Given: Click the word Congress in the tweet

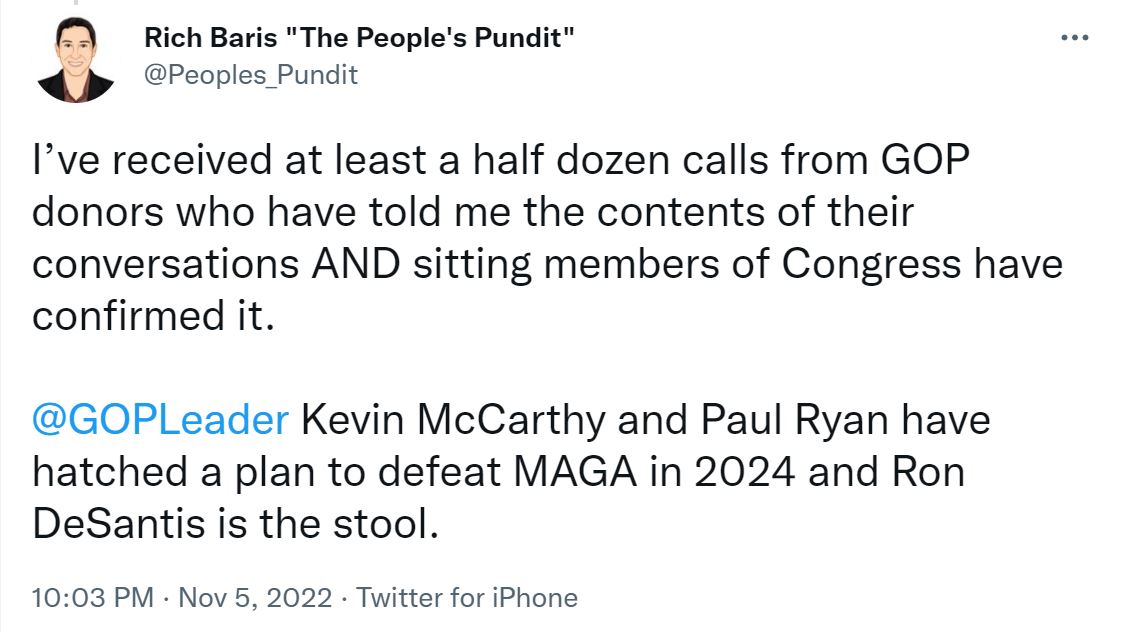Looking at the screenshot, I should (871, 264).
